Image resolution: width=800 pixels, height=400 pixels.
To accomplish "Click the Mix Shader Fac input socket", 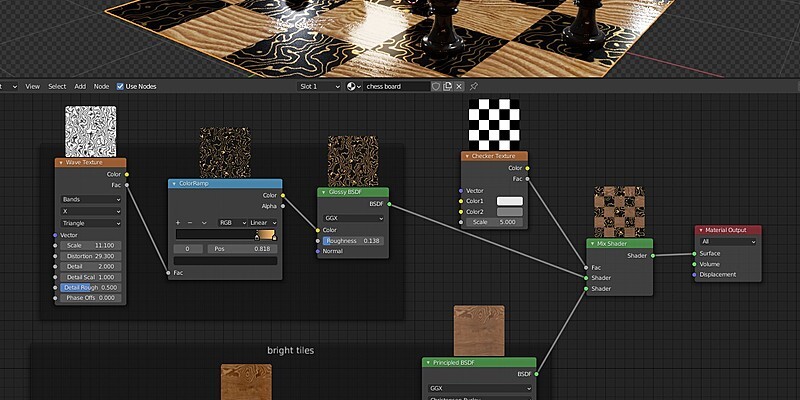I will pos(586,268).
